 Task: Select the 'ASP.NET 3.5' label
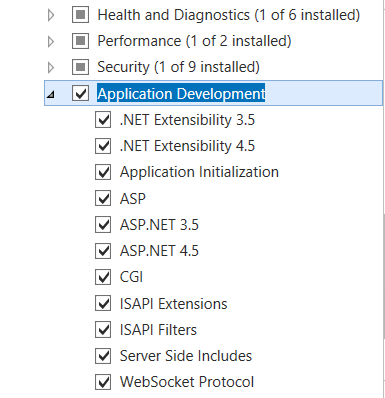point(159,225)
